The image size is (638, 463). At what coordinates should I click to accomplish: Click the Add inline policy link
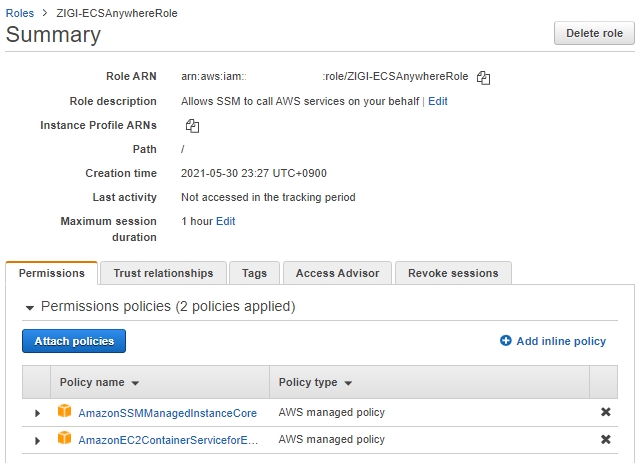(561, 341)
